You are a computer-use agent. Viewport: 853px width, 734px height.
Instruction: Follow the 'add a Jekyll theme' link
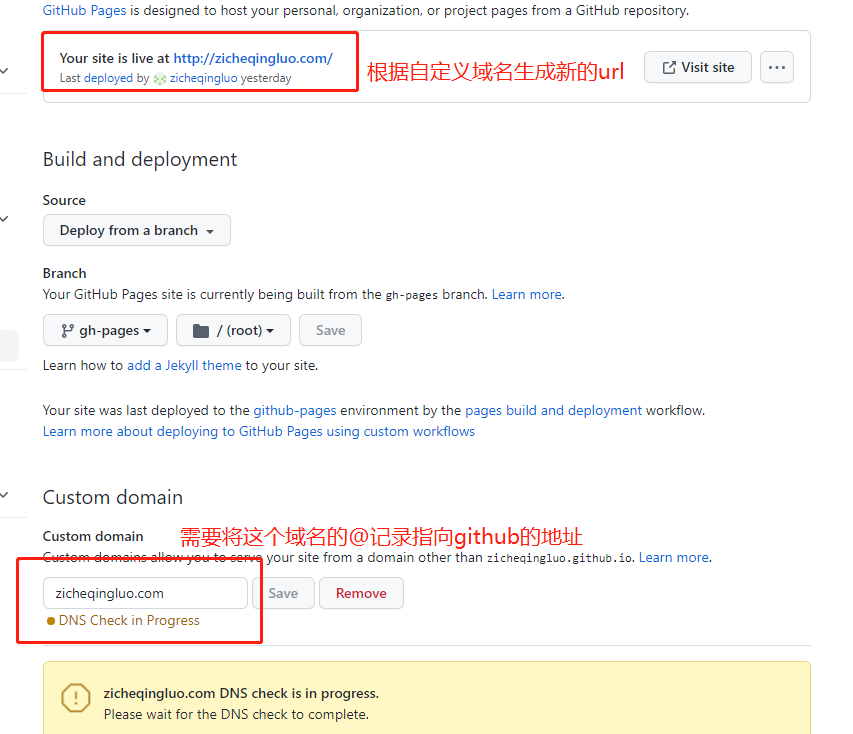point(184,365)
